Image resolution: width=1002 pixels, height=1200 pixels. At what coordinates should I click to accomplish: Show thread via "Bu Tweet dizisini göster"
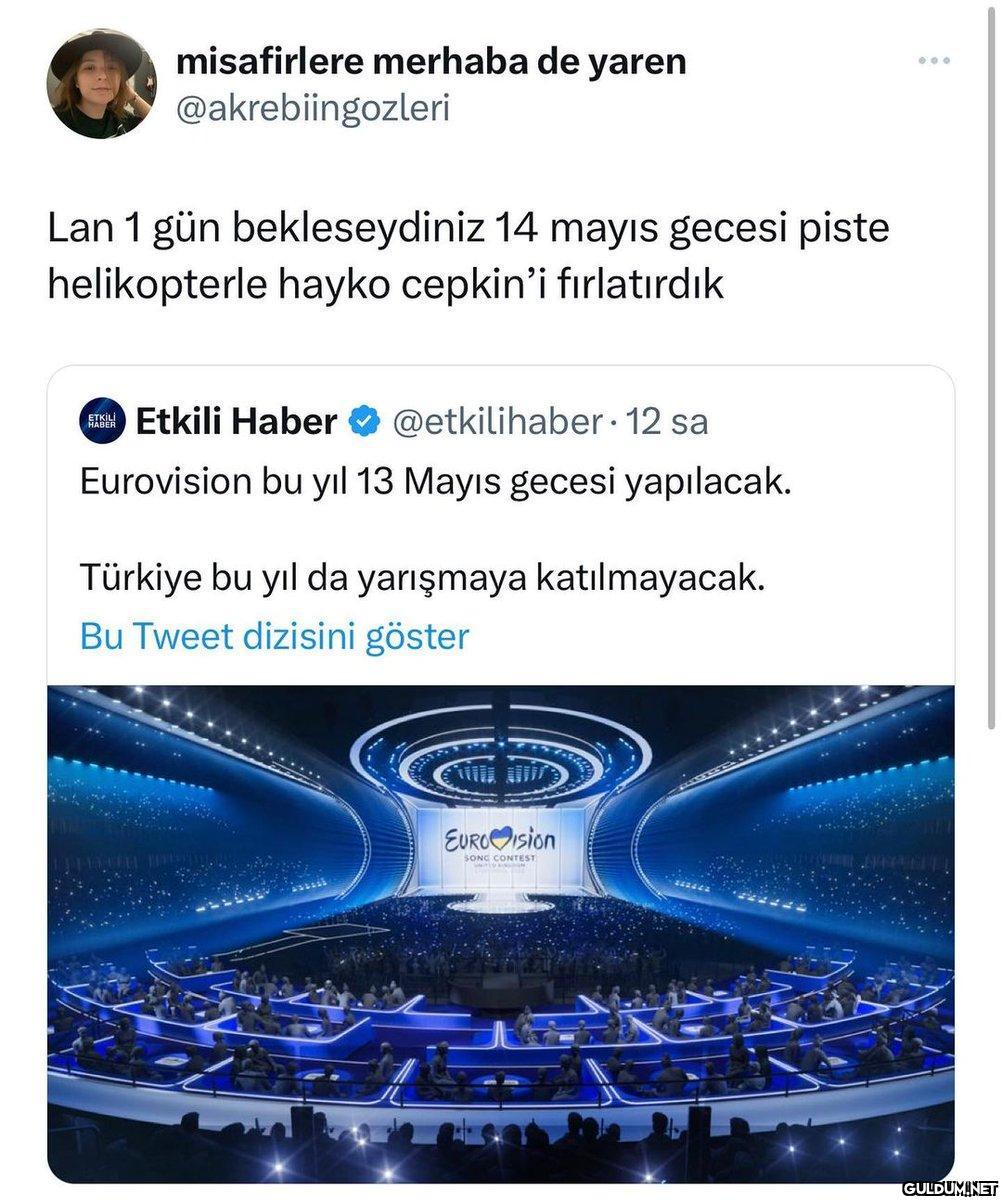coord(274,636)
